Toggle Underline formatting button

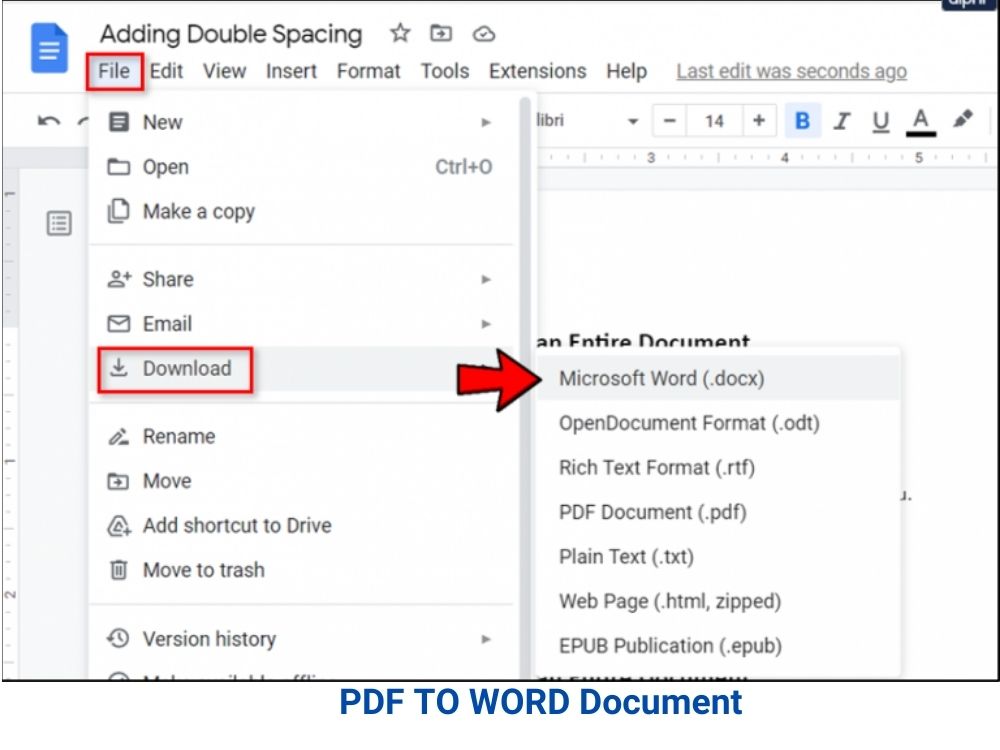coord(881,121)
